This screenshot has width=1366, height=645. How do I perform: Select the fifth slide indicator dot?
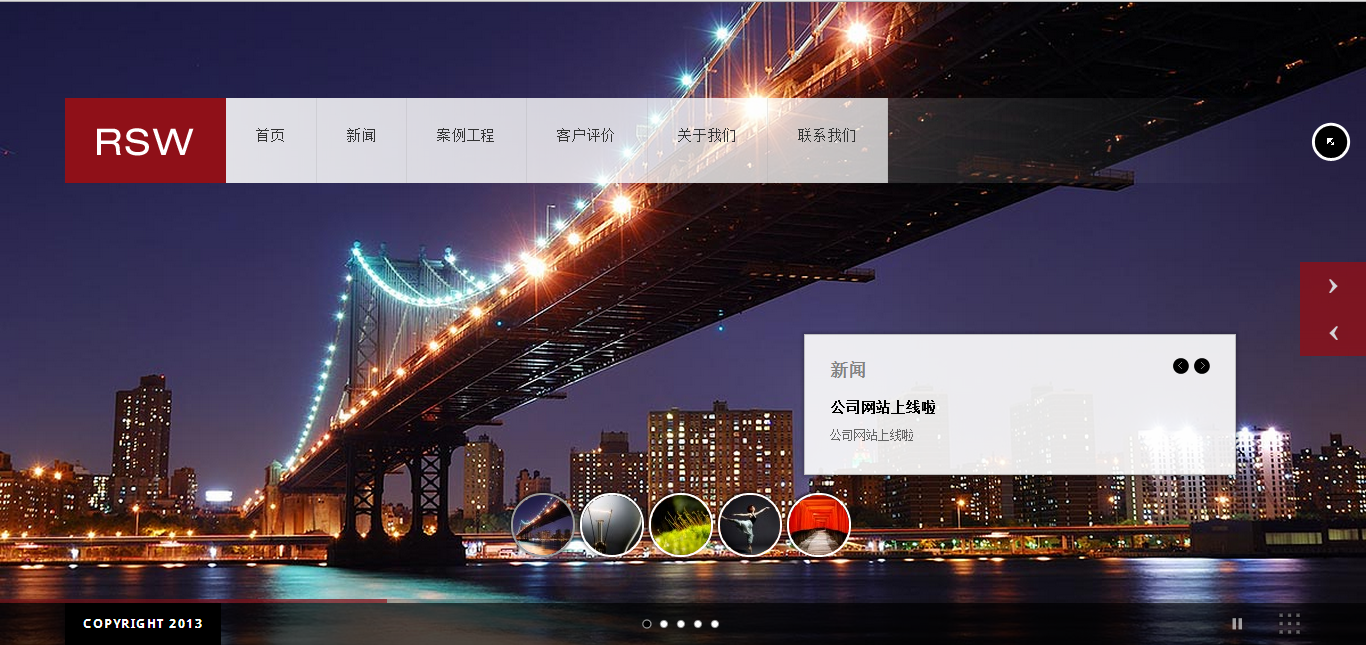[715, 624]
